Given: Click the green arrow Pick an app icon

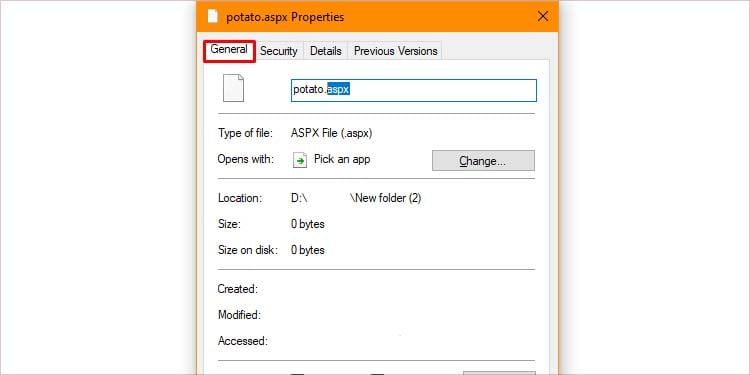Looking at the screenshot, I should (x=299, y=160).
